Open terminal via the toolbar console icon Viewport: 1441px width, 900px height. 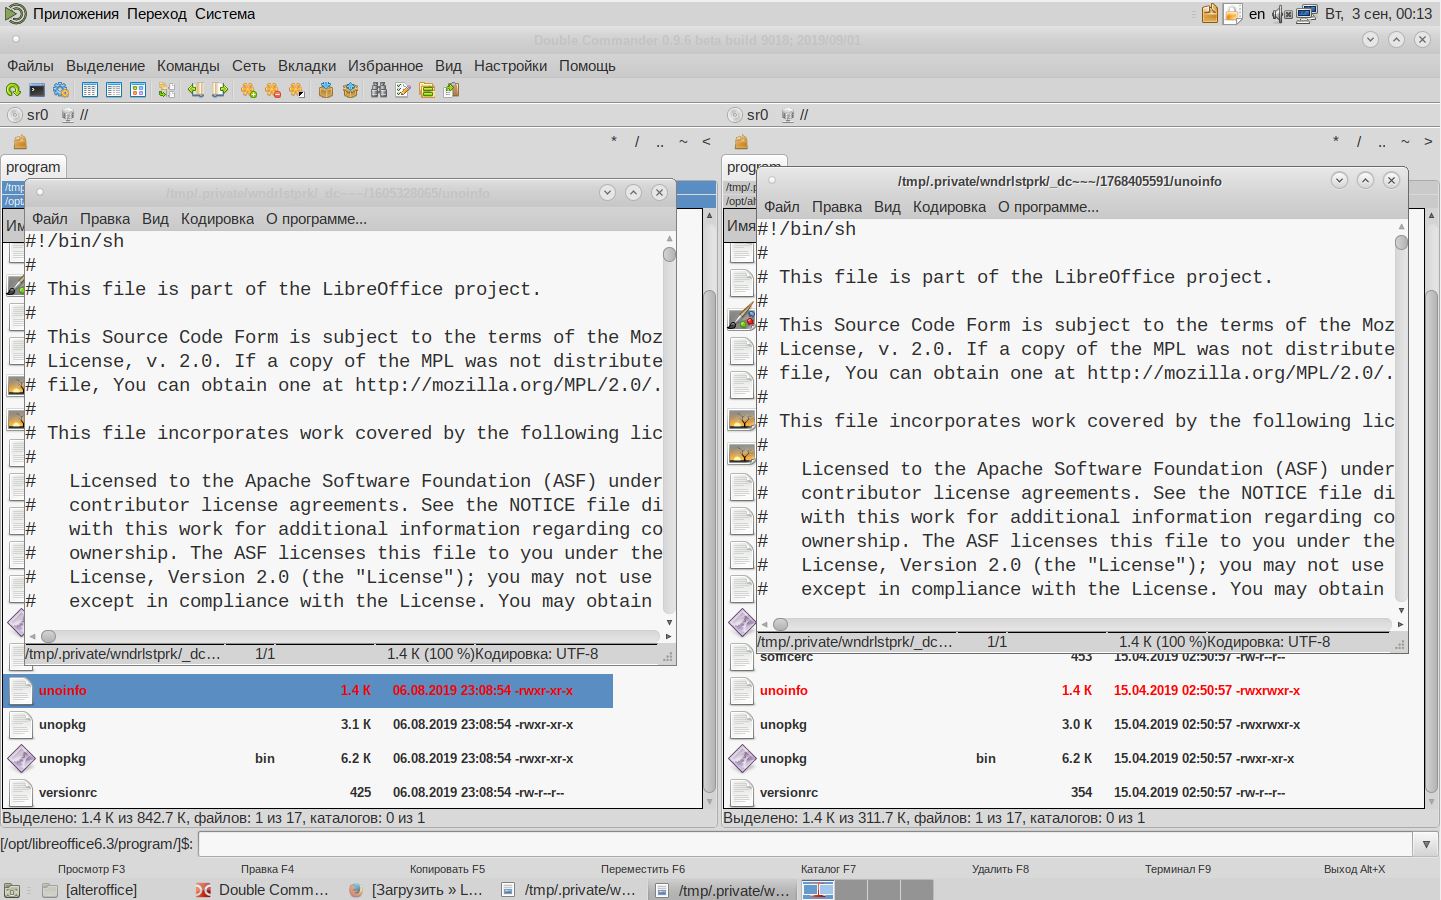(x=37, y=90)
